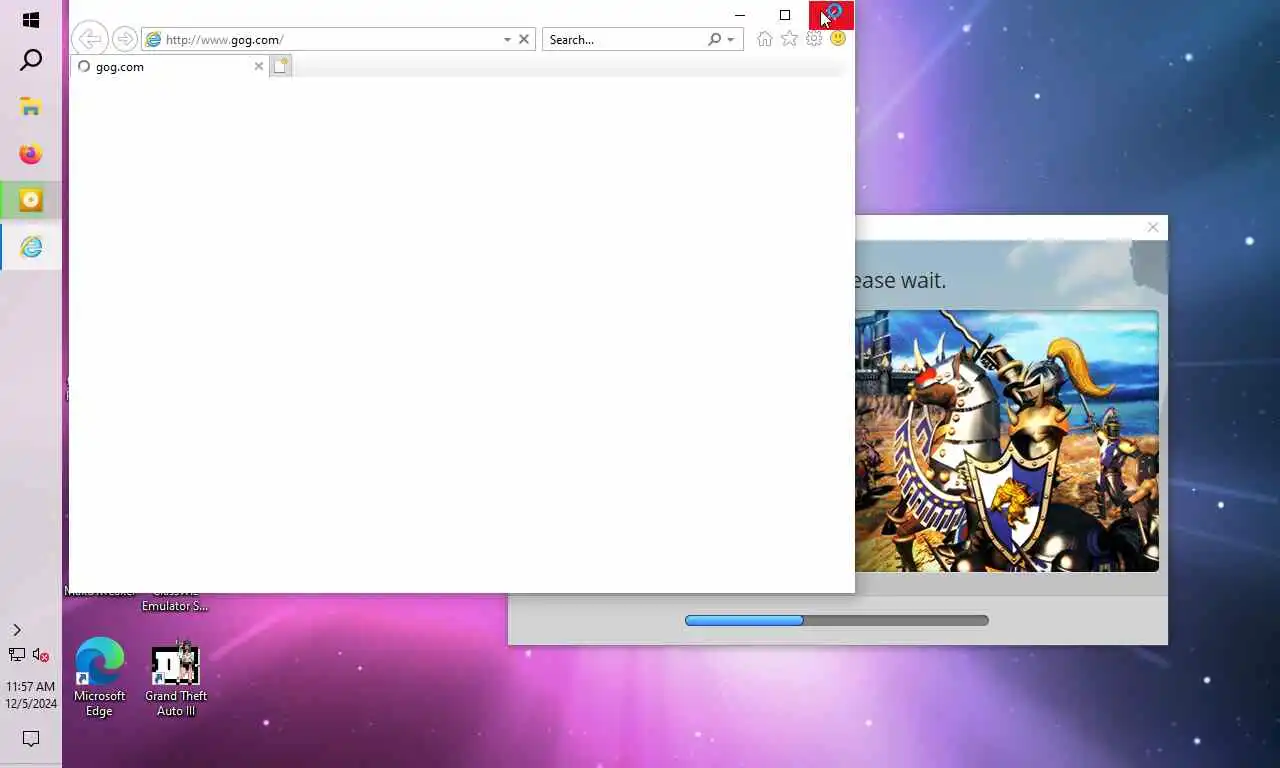Click the Search... input box
Image resolution: width=1280 pixels, height=768 pixels.
tap(624, 39)
